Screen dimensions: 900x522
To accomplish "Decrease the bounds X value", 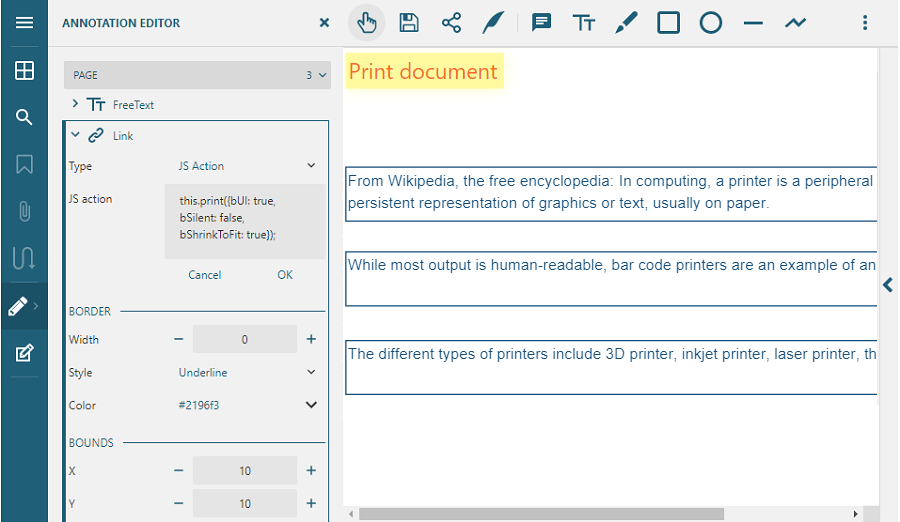I will pos(179,471).
